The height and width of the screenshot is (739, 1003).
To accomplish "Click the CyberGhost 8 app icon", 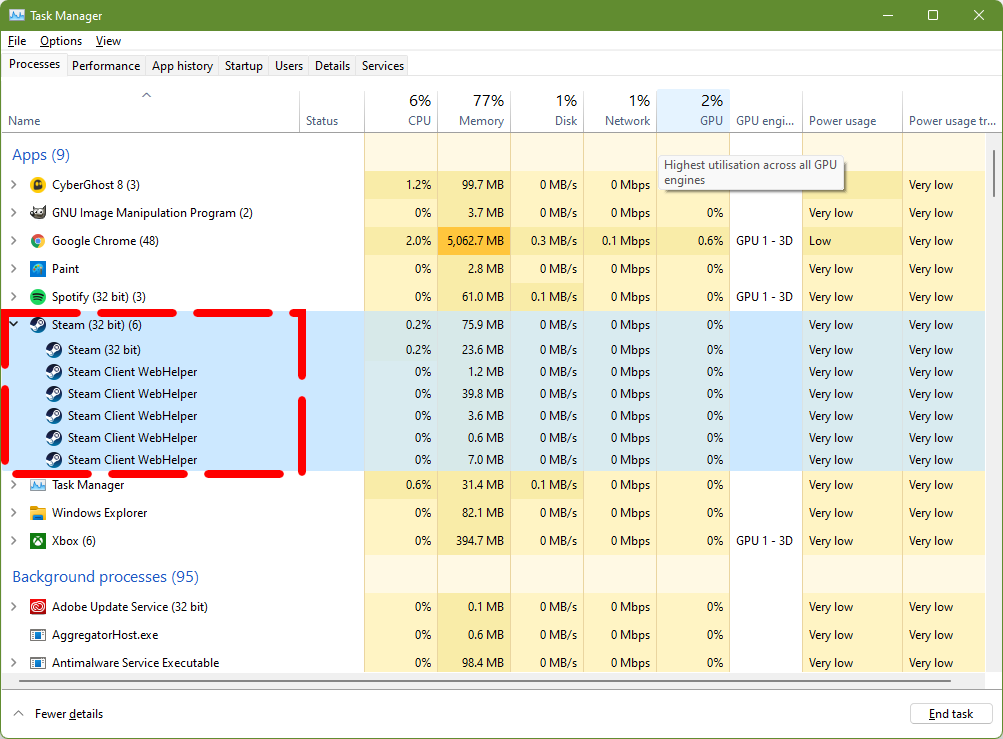I will pyautogui.click(x=38, y=185).
